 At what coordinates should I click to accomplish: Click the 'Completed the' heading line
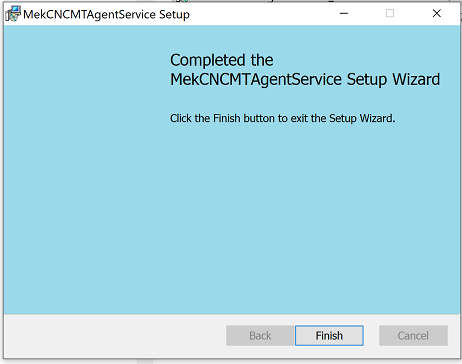coord(222,60)
